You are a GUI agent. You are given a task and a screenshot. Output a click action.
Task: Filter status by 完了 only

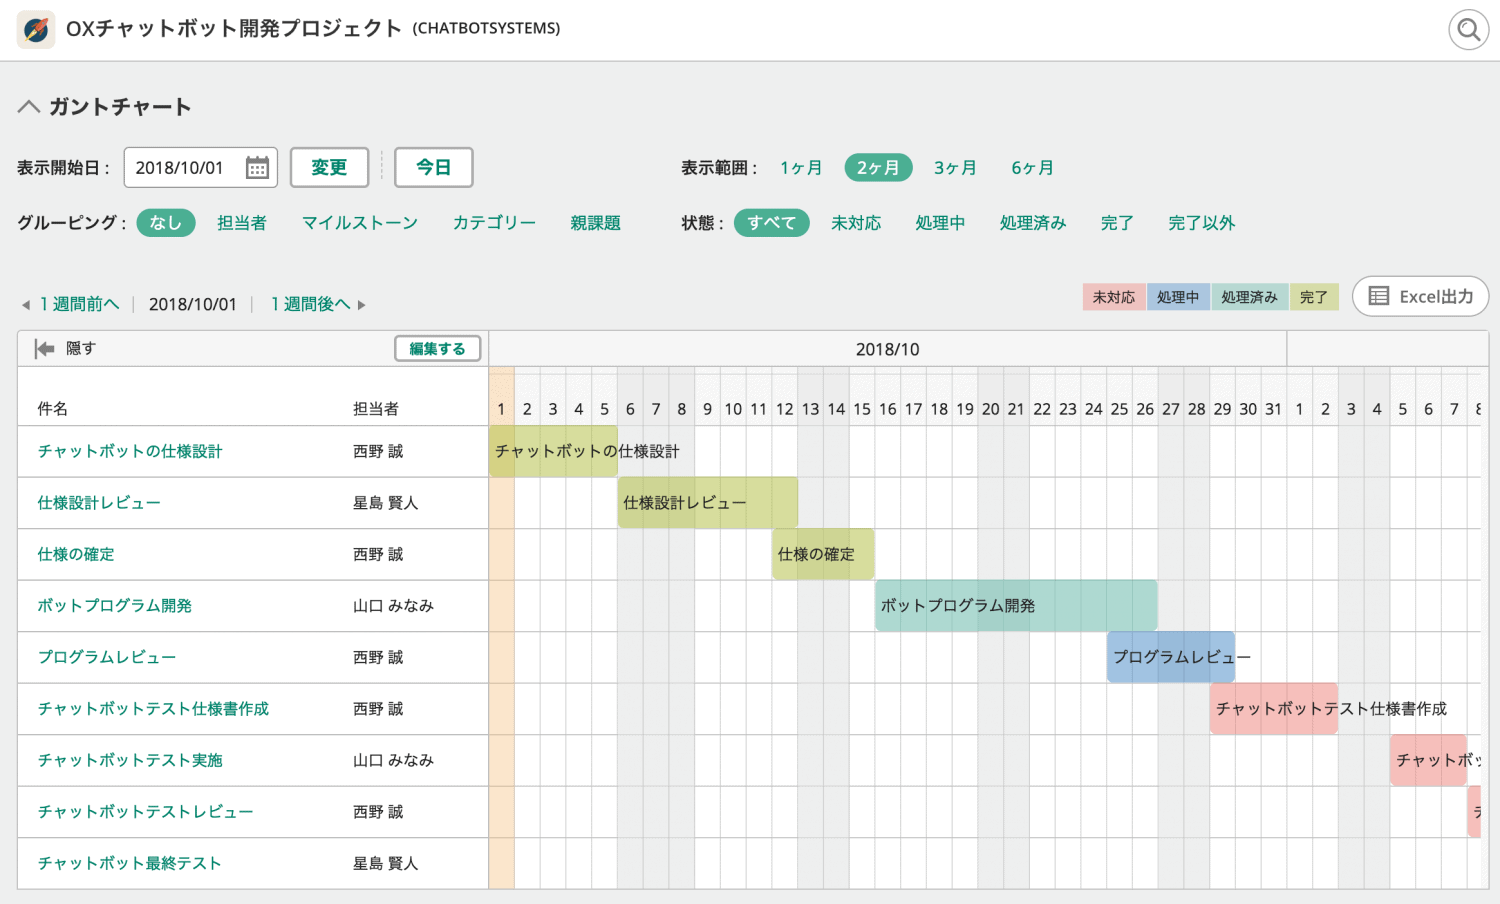pos(1117,223)
